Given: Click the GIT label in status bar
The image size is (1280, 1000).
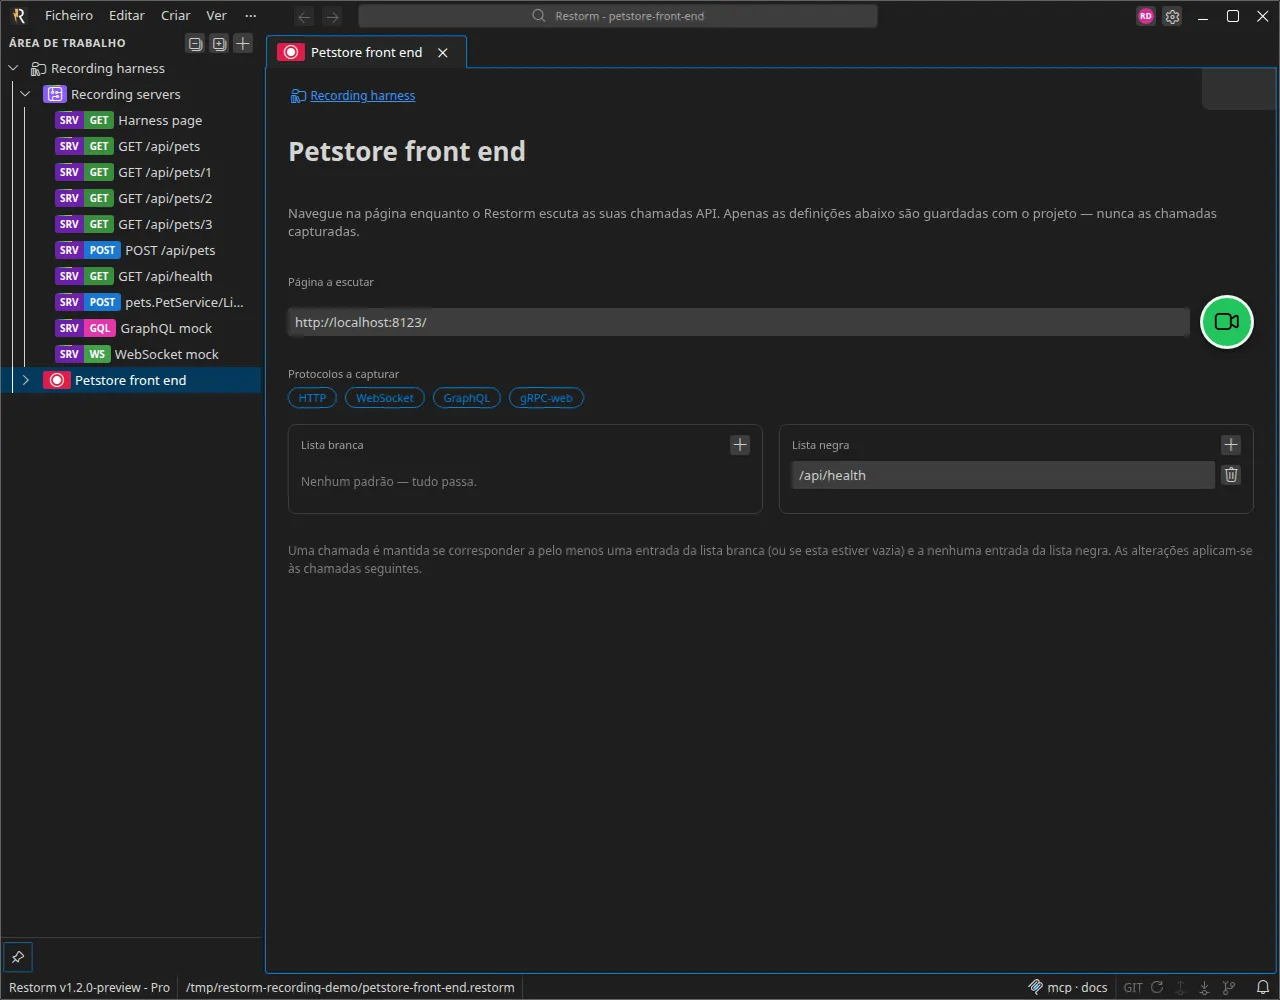Looking at the screenshot, I should tap(1133, 987).
